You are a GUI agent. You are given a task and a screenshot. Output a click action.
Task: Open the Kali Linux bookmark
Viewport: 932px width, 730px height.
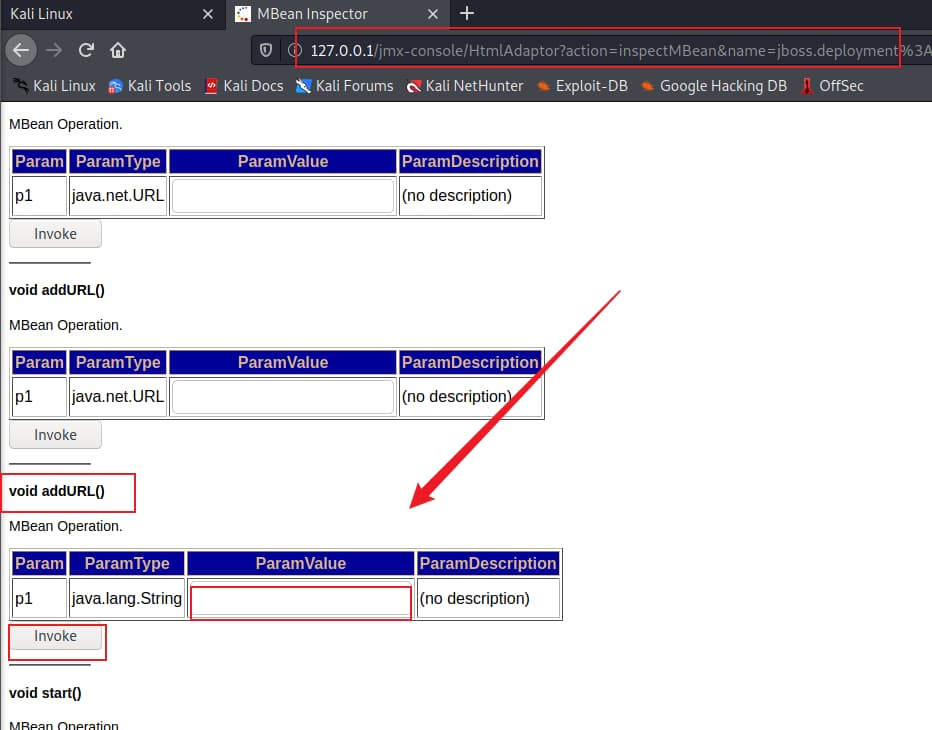click(x=55, y=86)
